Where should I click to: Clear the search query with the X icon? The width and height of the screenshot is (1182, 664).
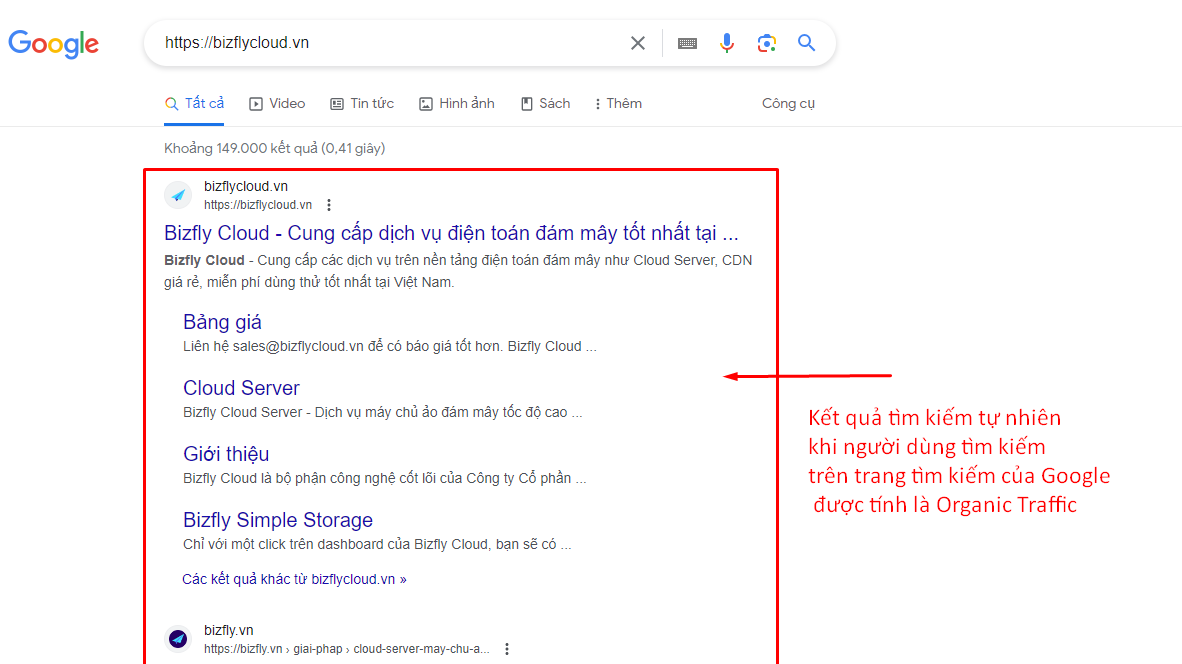637,43
